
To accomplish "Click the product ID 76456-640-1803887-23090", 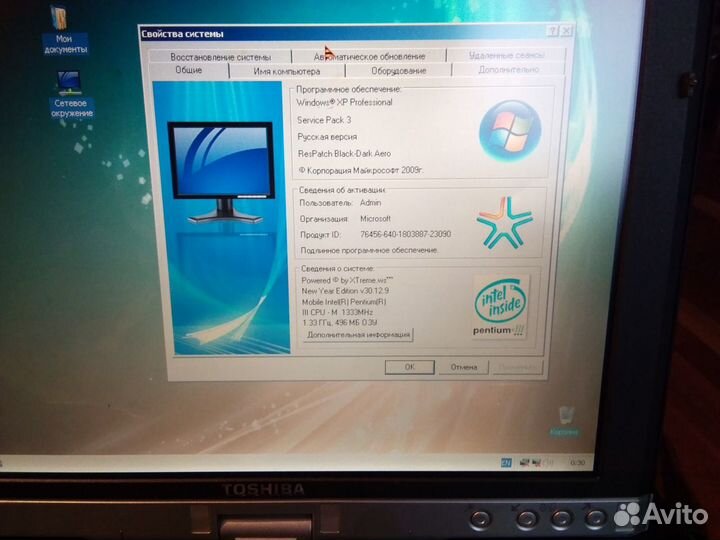I will (x=405, y=234).
